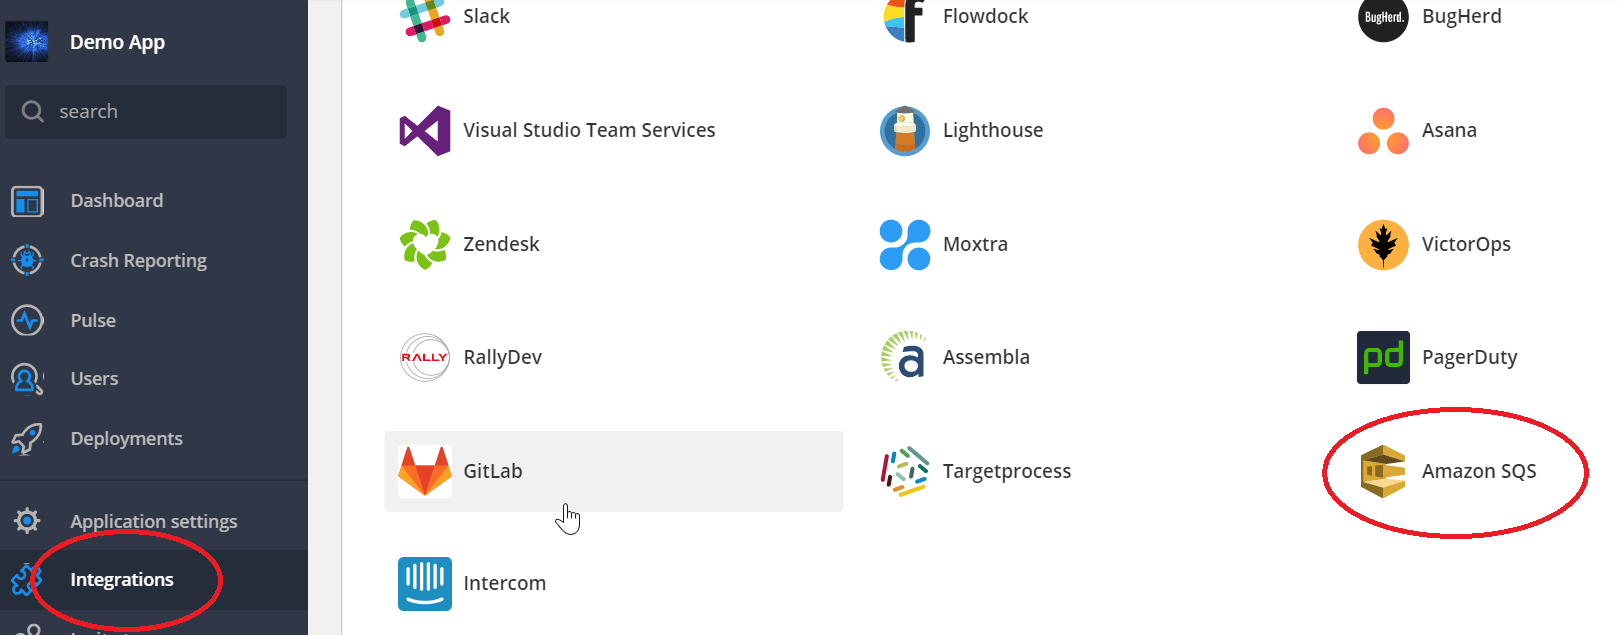This screenshot has height=635, width=1620.
Task: Open the Slack integration
Action: pos(424,16)
